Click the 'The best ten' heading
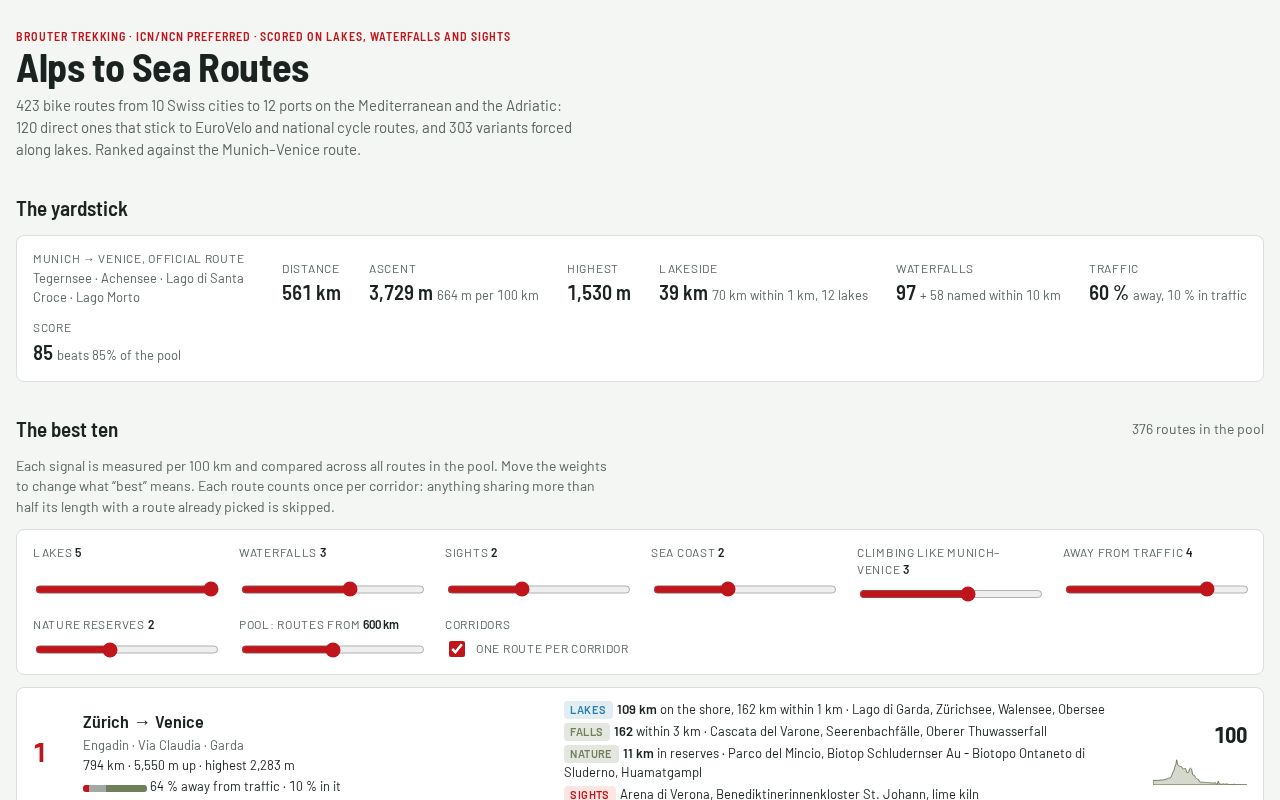1280x800 pixels. 67,430
